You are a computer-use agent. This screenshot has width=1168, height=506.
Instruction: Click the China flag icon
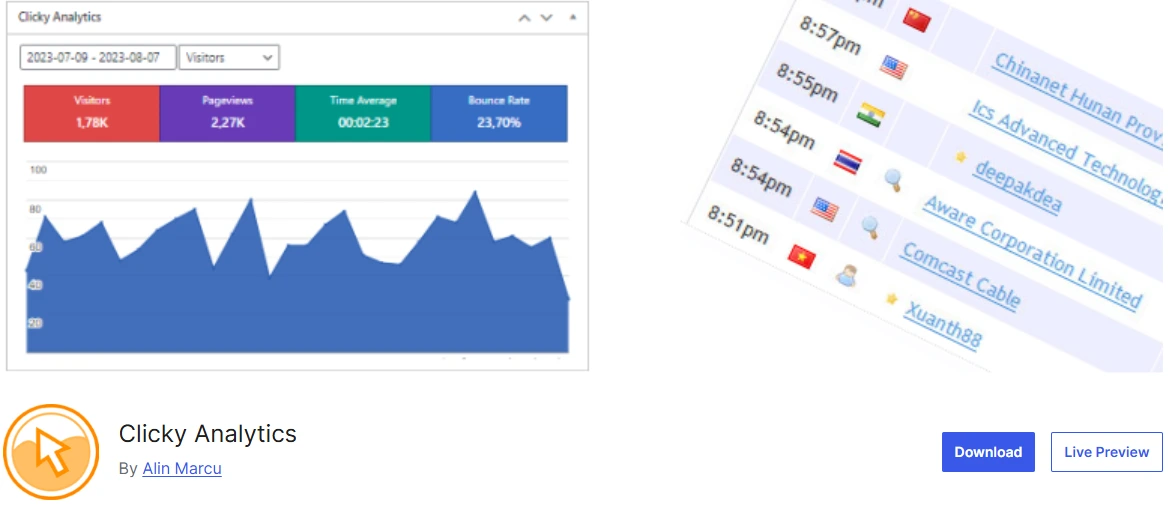coord(916,19)
